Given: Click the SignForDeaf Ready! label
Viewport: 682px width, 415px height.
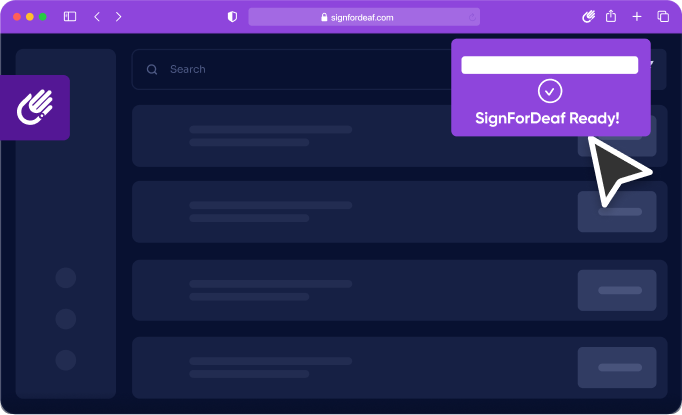Looking at the screenshot, I should pyautogui.click(x=547, y=118).
